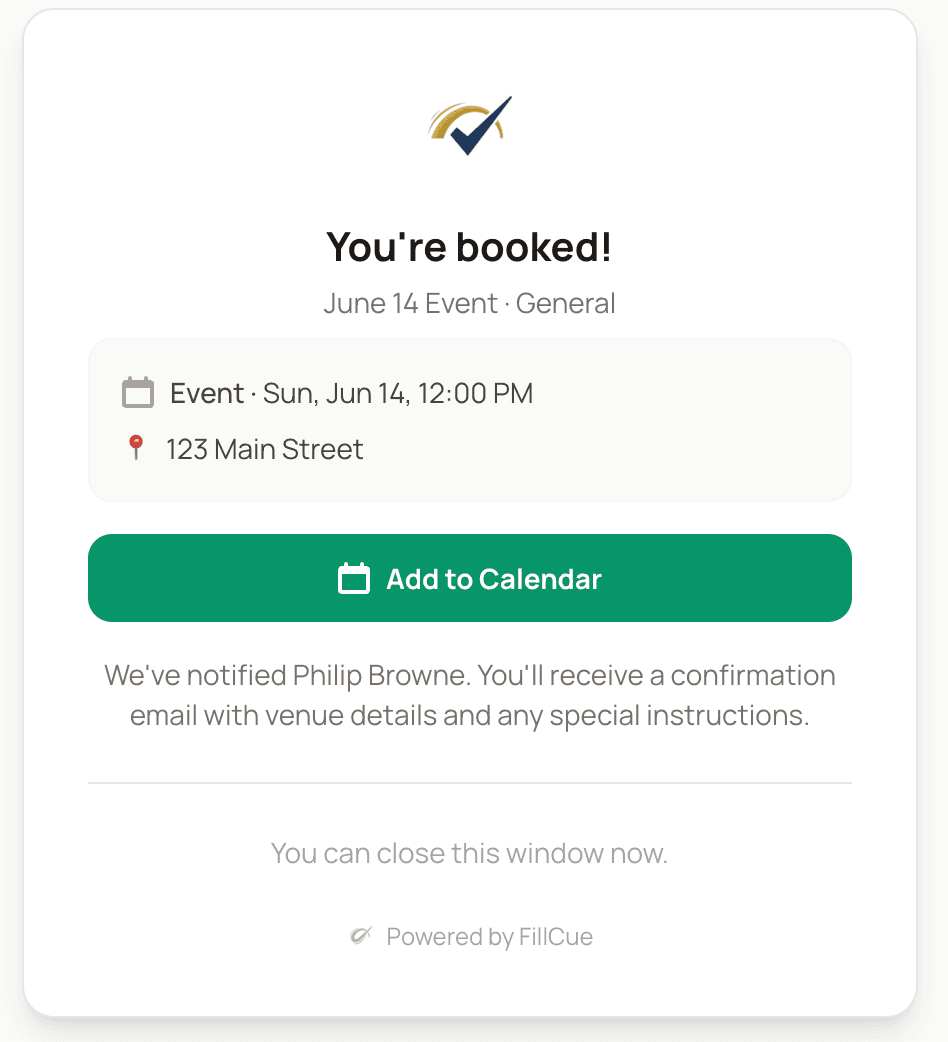Select the 123 Main Street address text

pos(265,449)
